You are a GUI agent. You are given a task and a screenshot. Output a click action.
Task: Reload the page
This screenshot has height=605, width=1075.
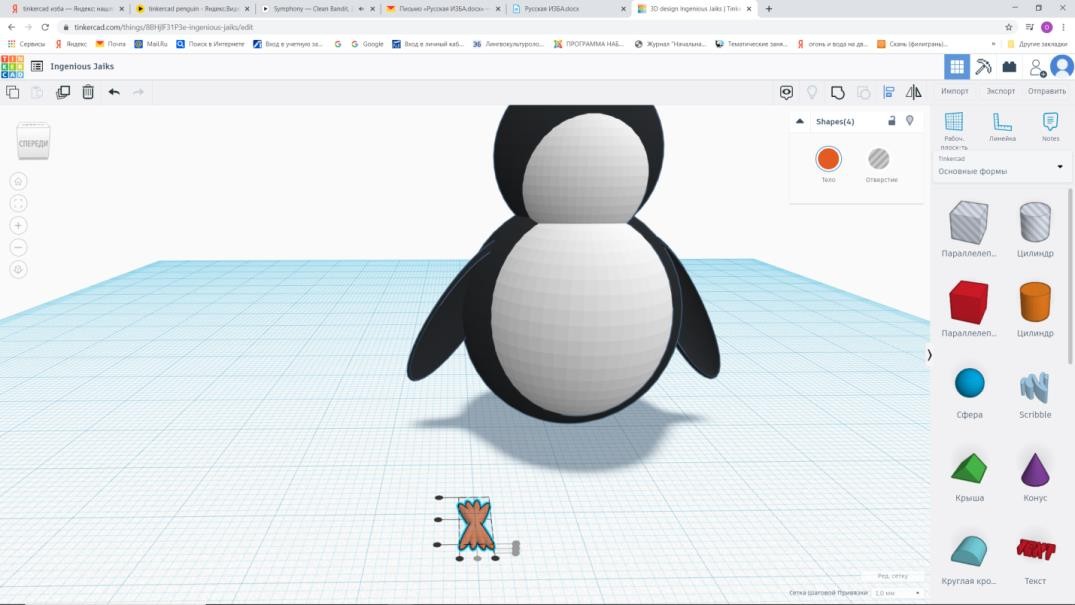coord(45,27)
